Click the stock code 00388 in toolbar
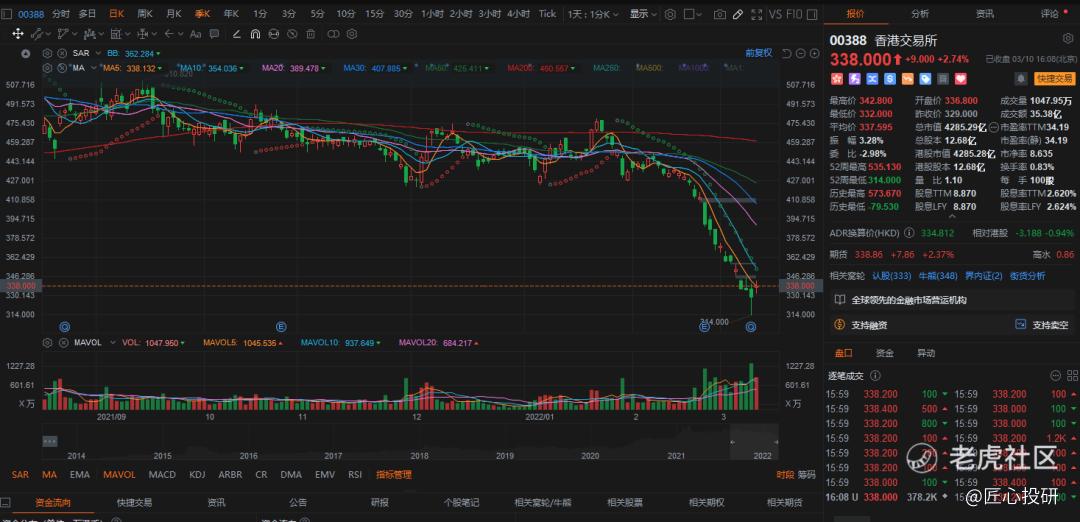This screenshot has width=1080, height=522. (x=31, y=14)
